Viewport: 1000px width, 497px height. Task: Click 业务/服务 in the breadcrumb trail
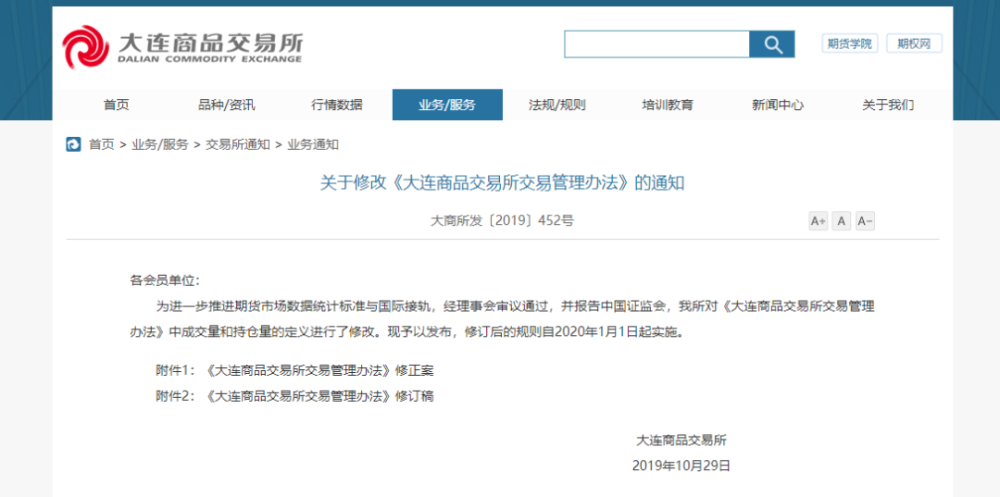160,145
